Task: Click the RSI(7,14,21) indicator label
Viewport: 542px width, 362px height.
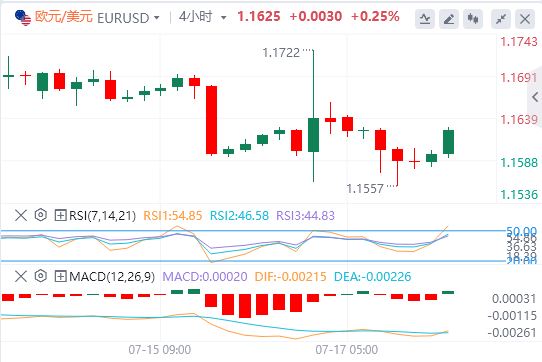Action: pyautogui.click(x=102, y=215)
